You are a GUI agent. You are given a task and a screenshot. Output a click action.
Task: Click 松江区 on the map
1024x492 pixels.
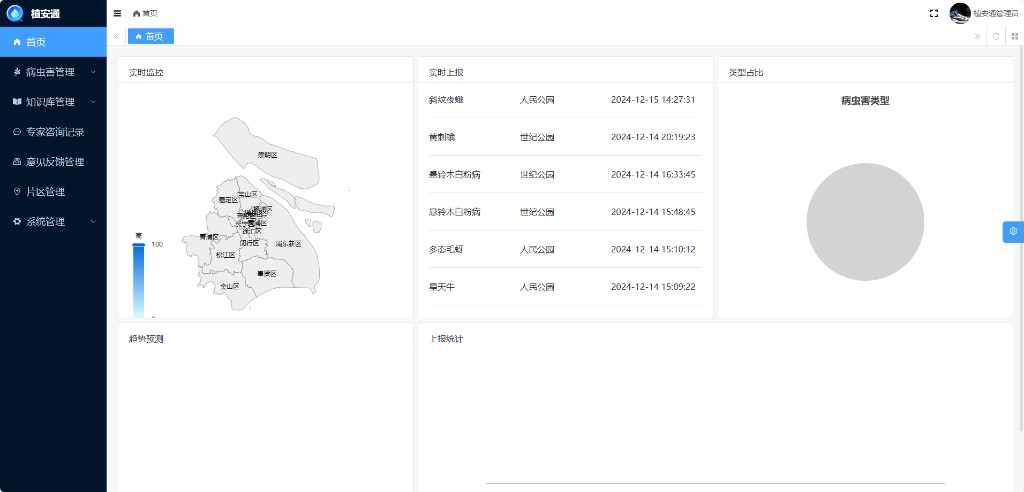click(x=225, y=255)
